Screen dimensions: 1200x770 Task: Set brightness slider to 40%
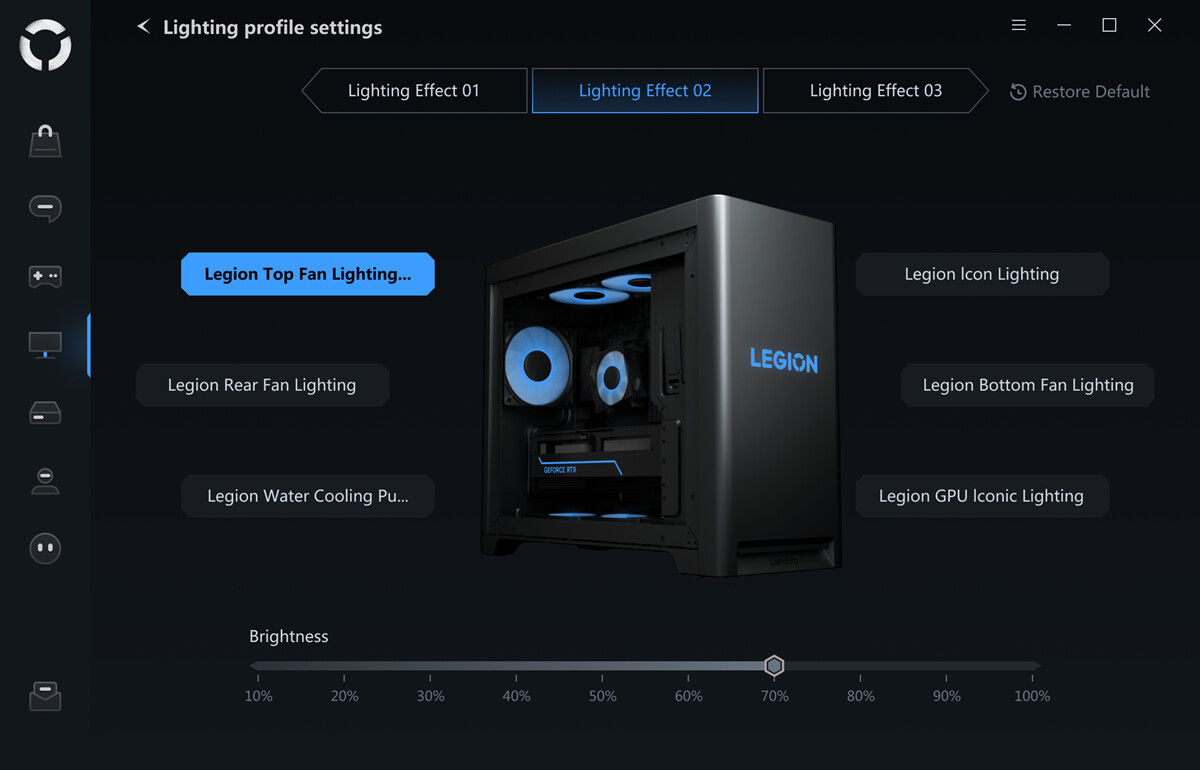[516, 666]
